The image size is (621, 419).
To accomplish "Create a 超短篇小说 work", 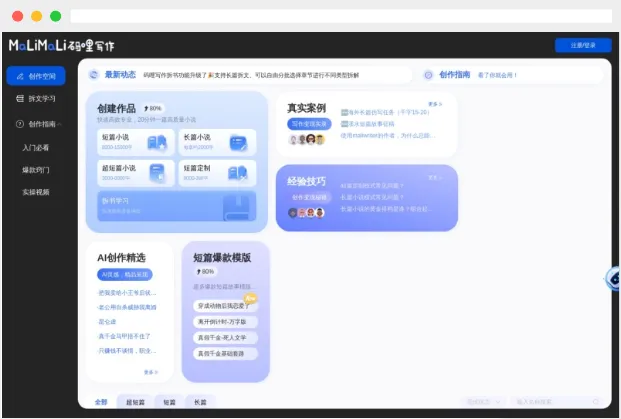I will (136, 173).
